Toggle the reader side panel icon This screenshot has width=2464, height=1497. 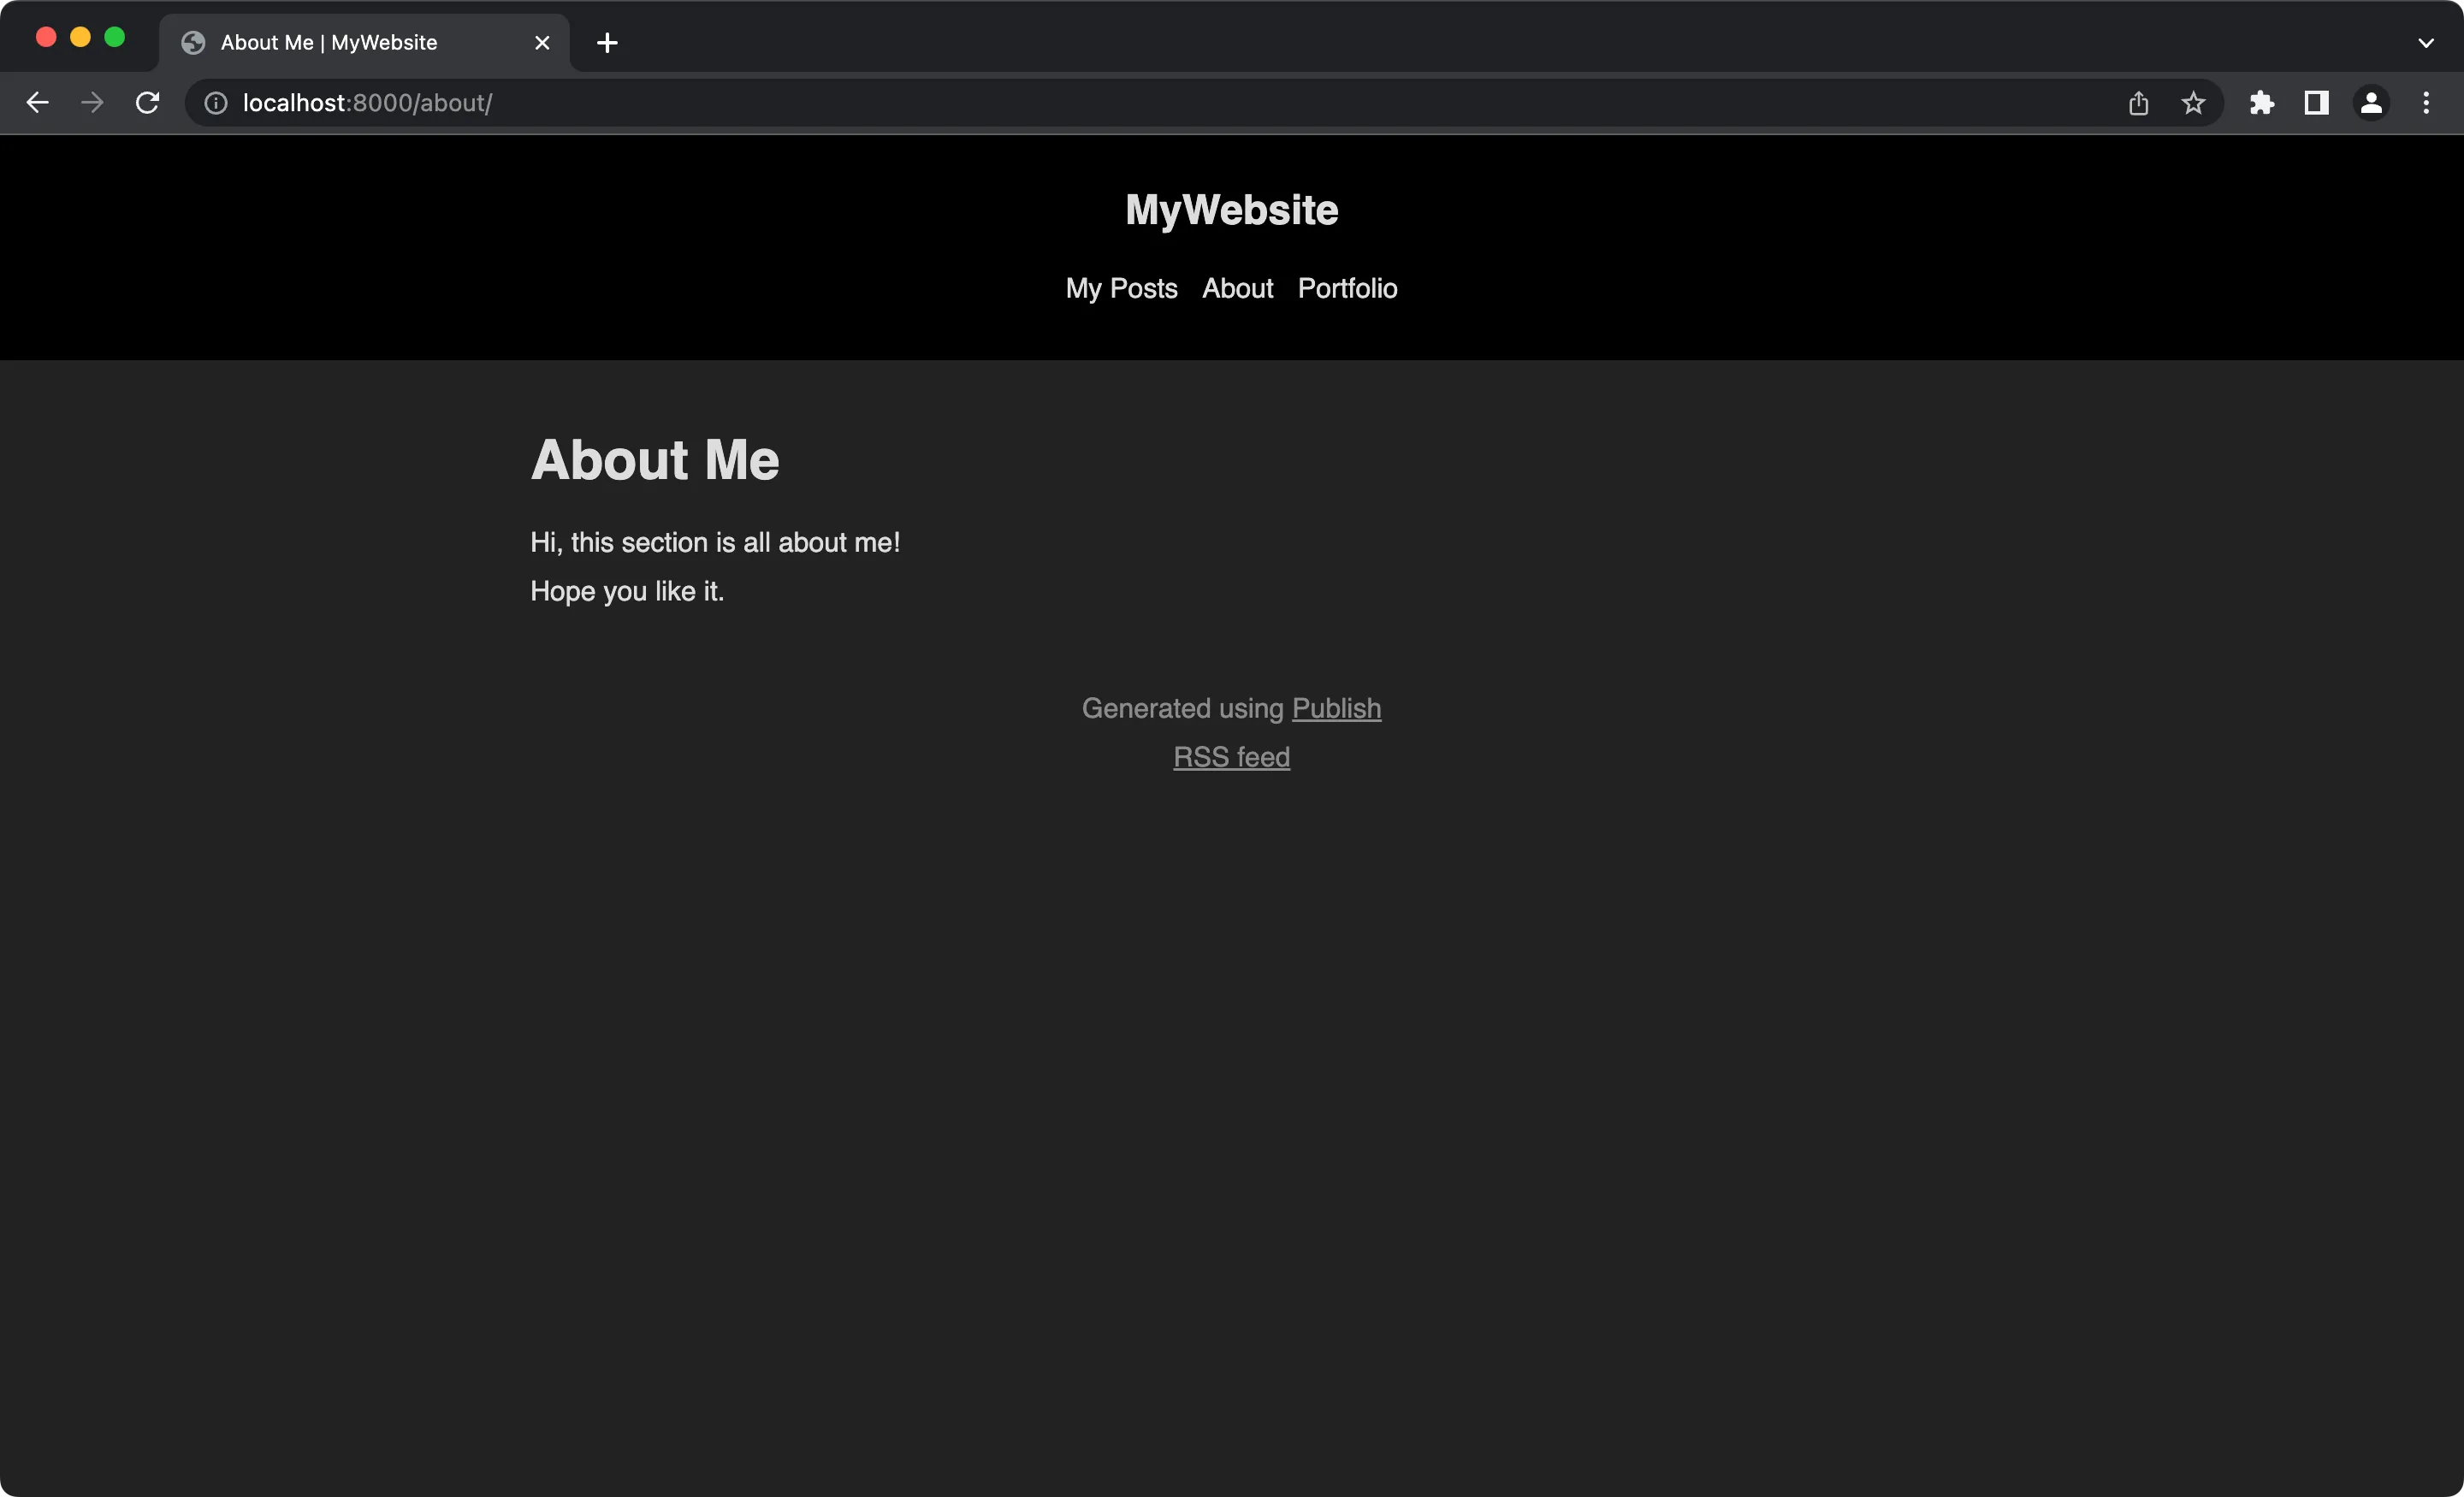click(2317, 102)
